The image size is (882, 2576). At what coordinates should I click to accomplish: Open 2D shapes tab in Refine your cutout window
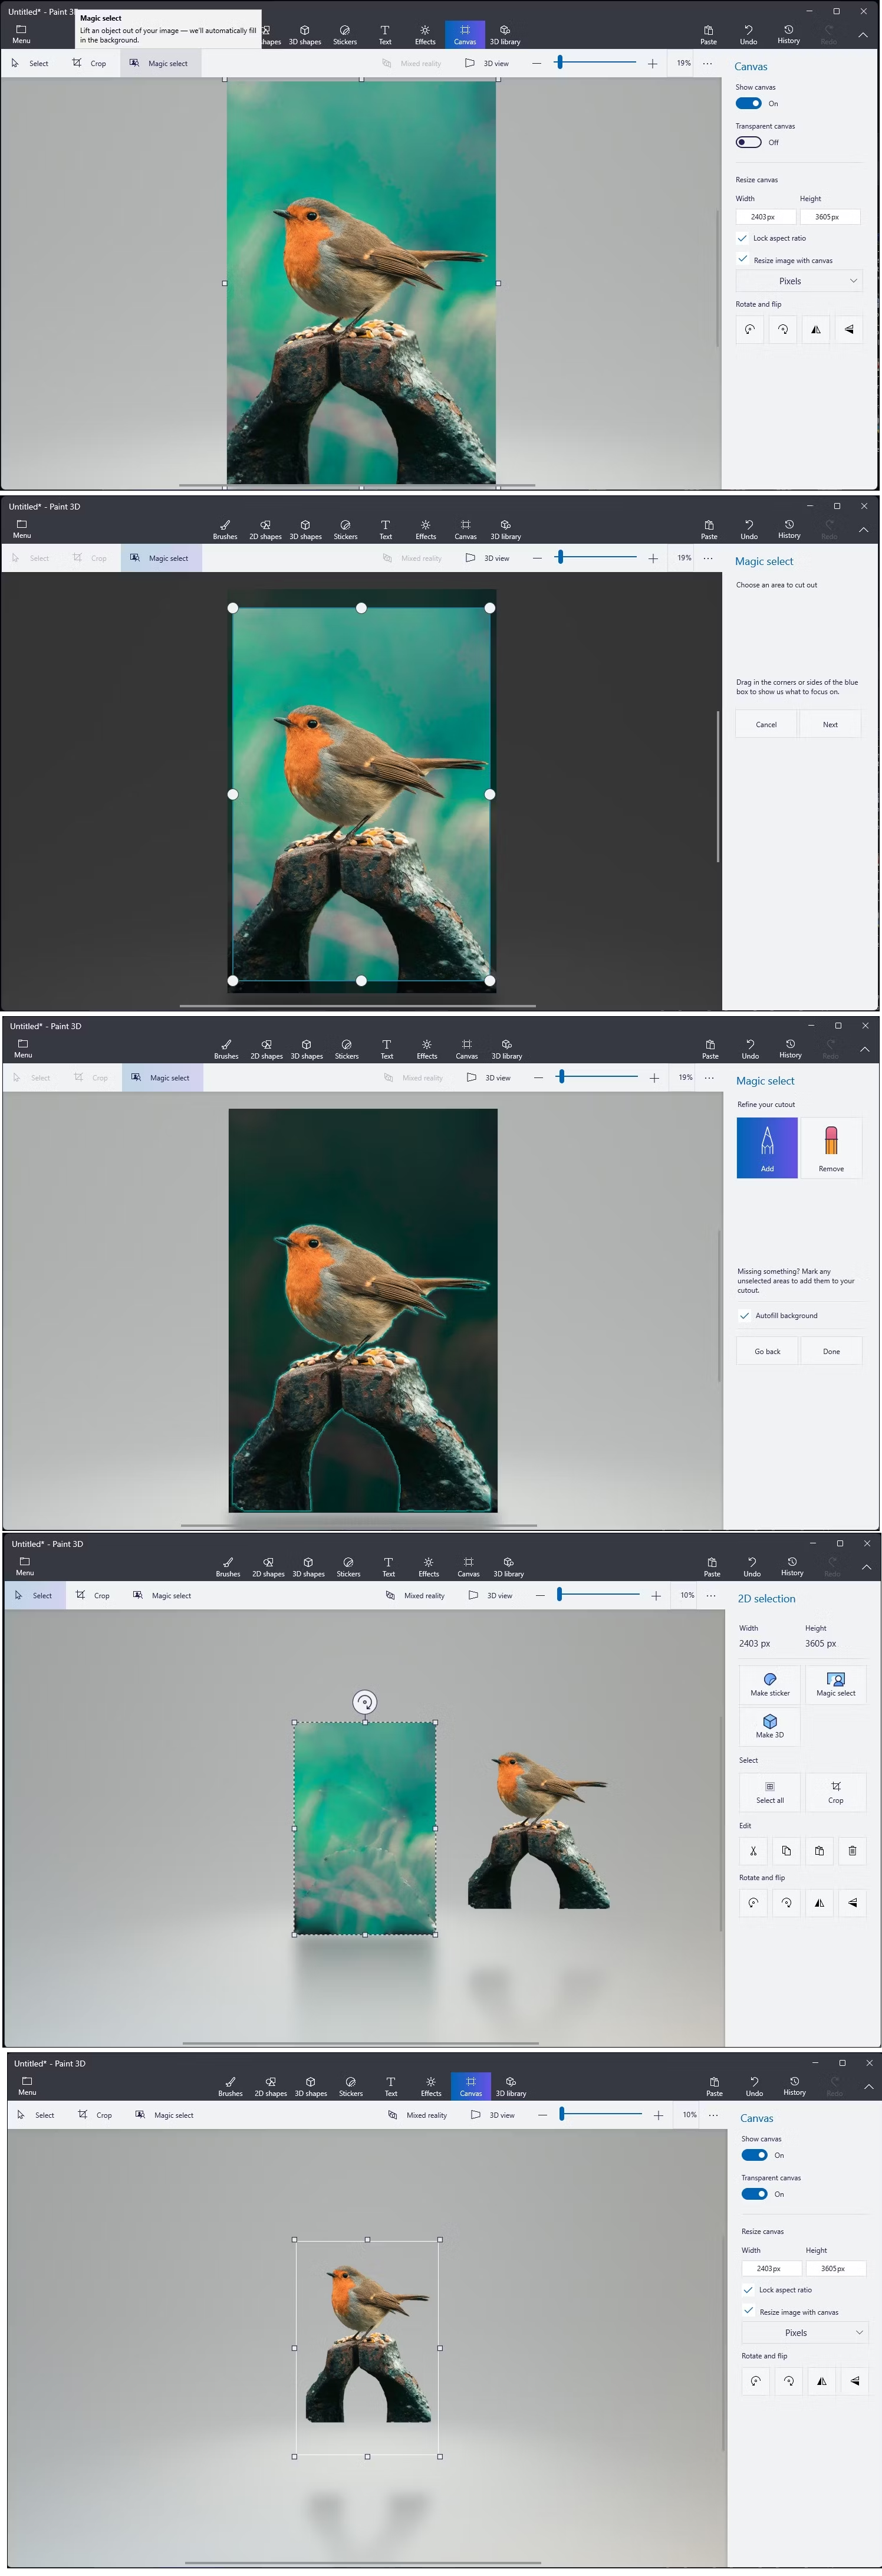[266, 1048]
